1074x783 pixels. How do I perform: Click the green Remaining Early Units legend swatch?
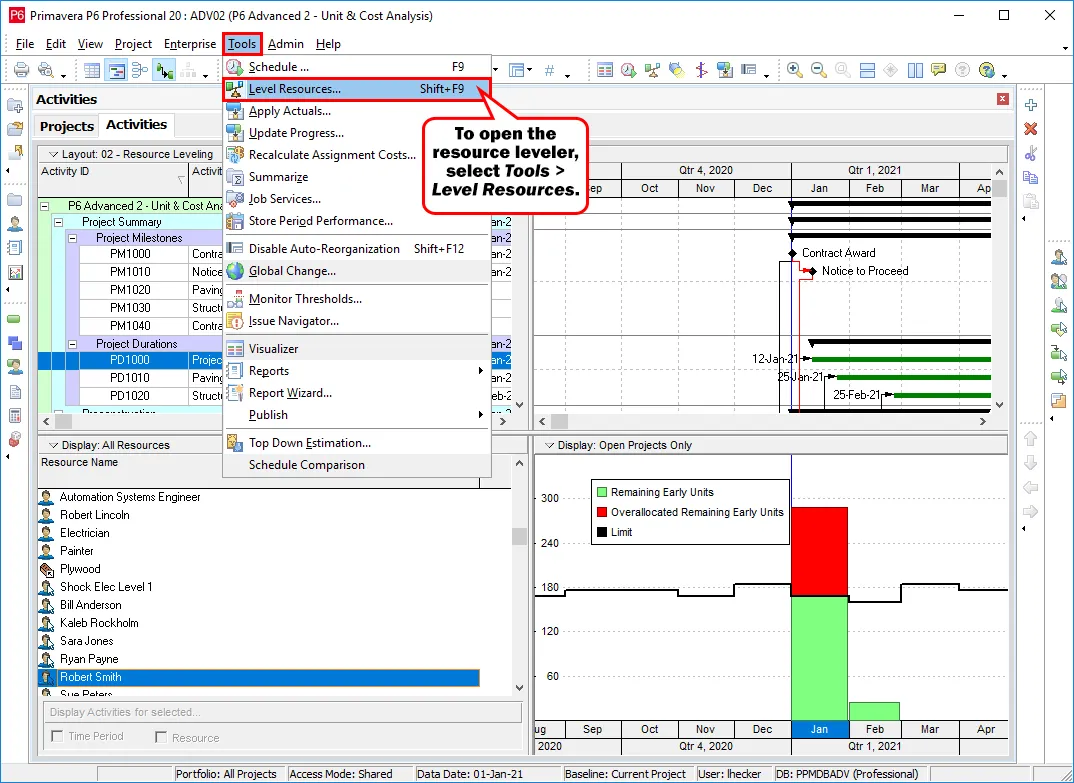[601, 492]
